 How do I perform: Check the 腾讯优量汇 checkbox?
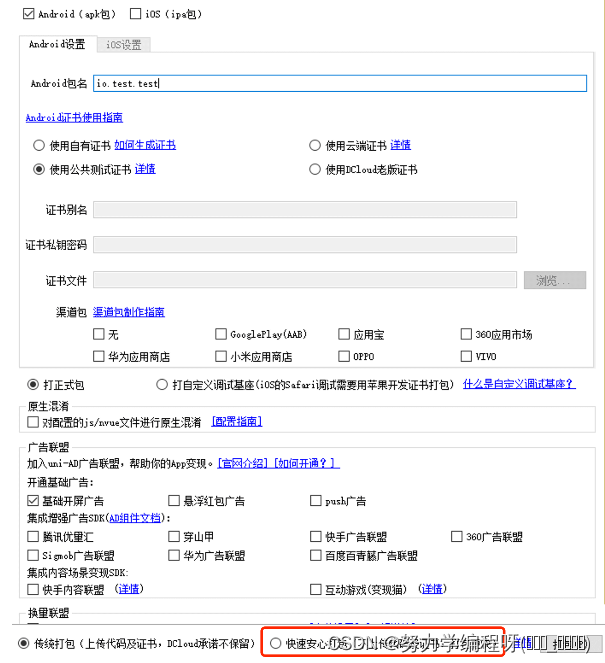tap(33, 537)
